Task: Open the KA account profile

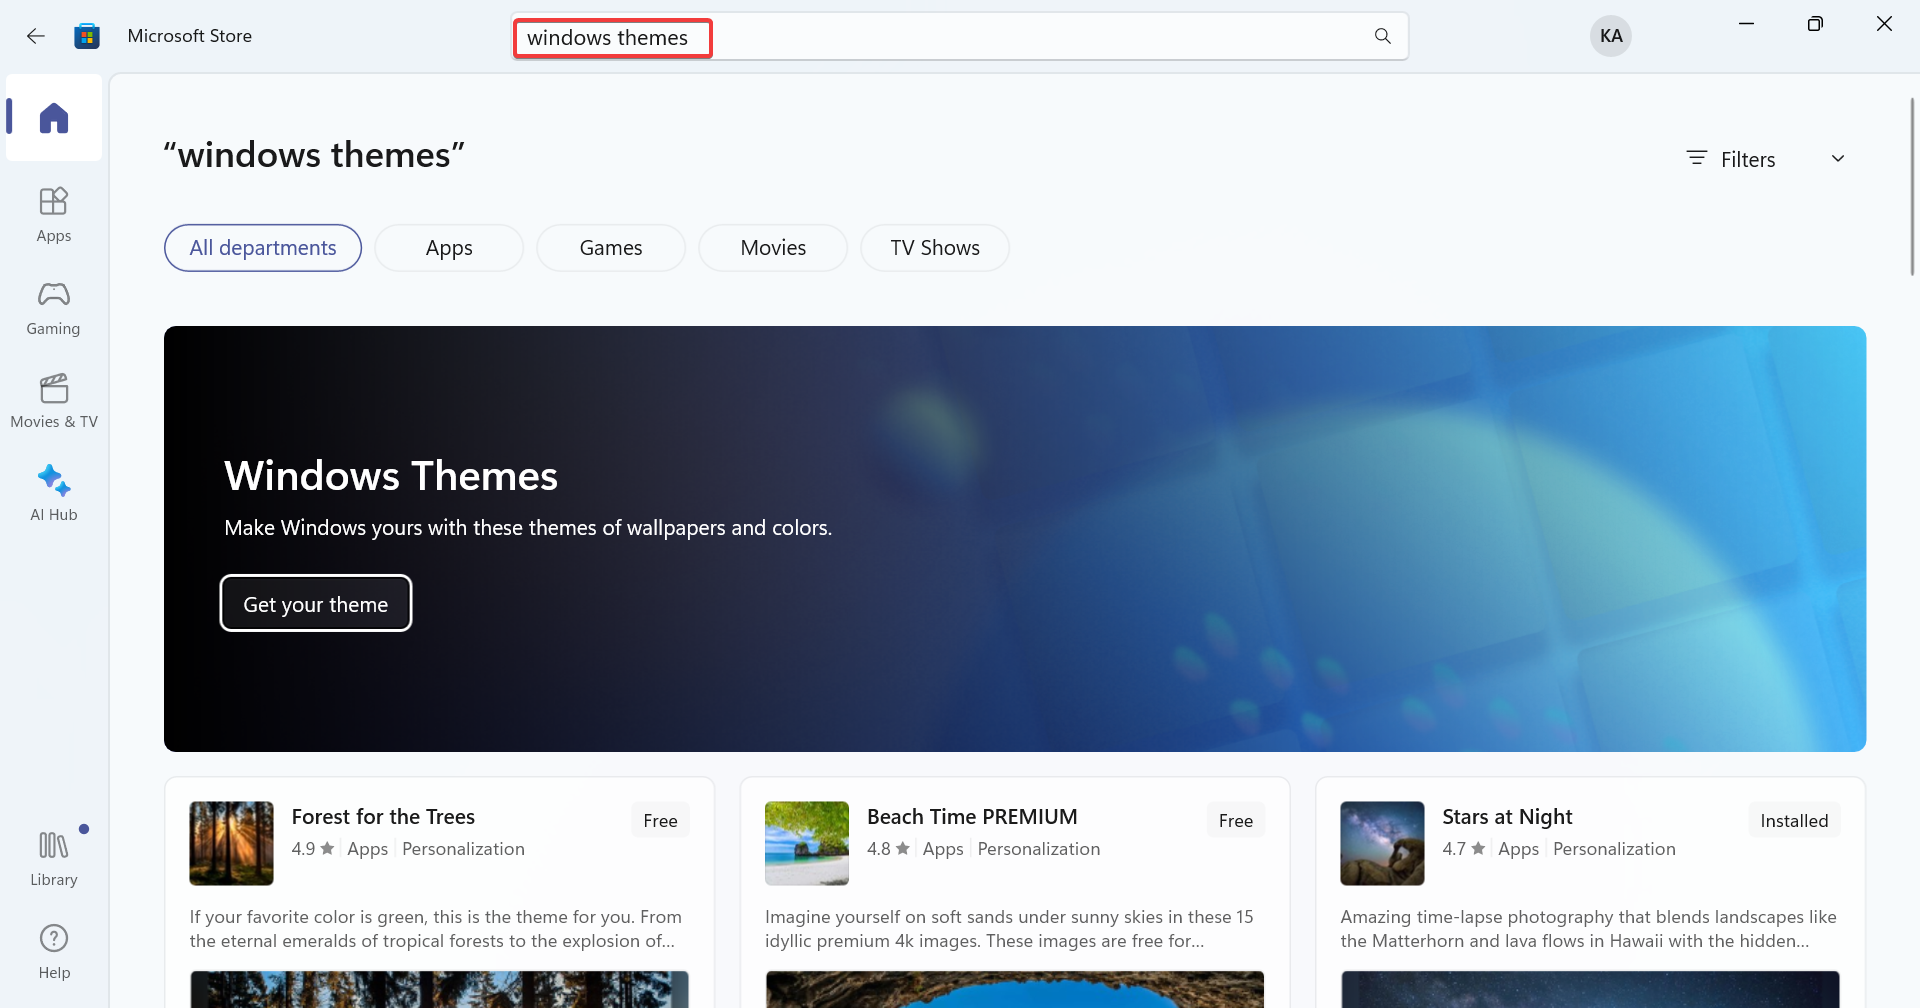Action: [x=1611, y=36]
